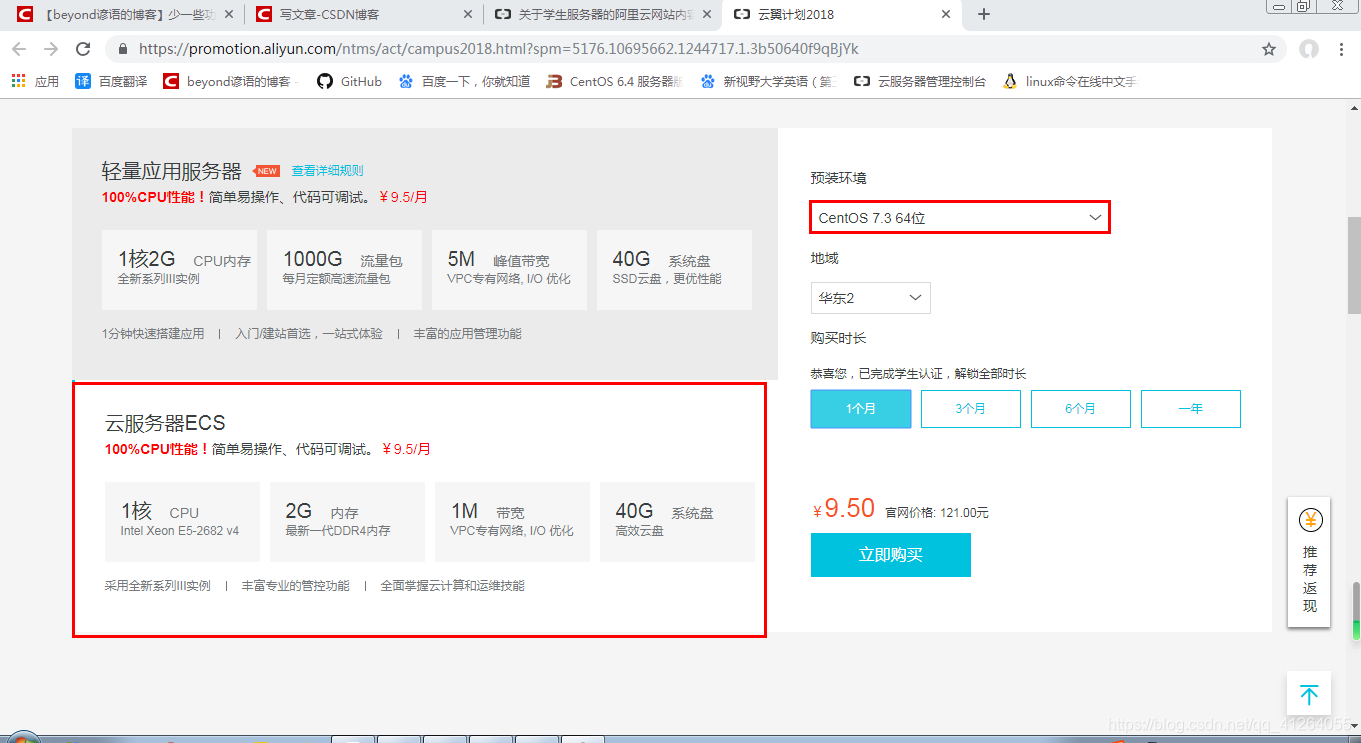This screenshot has height=743, width=1361.
Task: Click the 1核 CPU Intel Xeon tile
Action: click(x=182, y=521)
